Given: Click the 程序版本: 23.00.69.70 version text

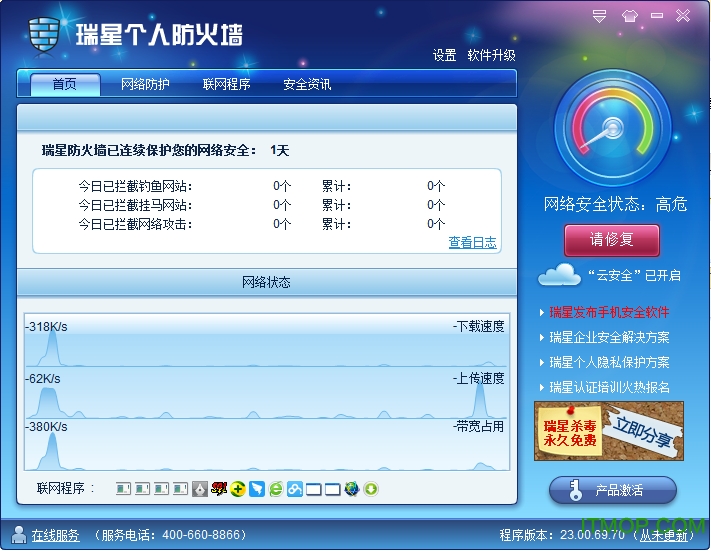Looking at the screenshot, I should pyautogui.click(x=562, y=535).
